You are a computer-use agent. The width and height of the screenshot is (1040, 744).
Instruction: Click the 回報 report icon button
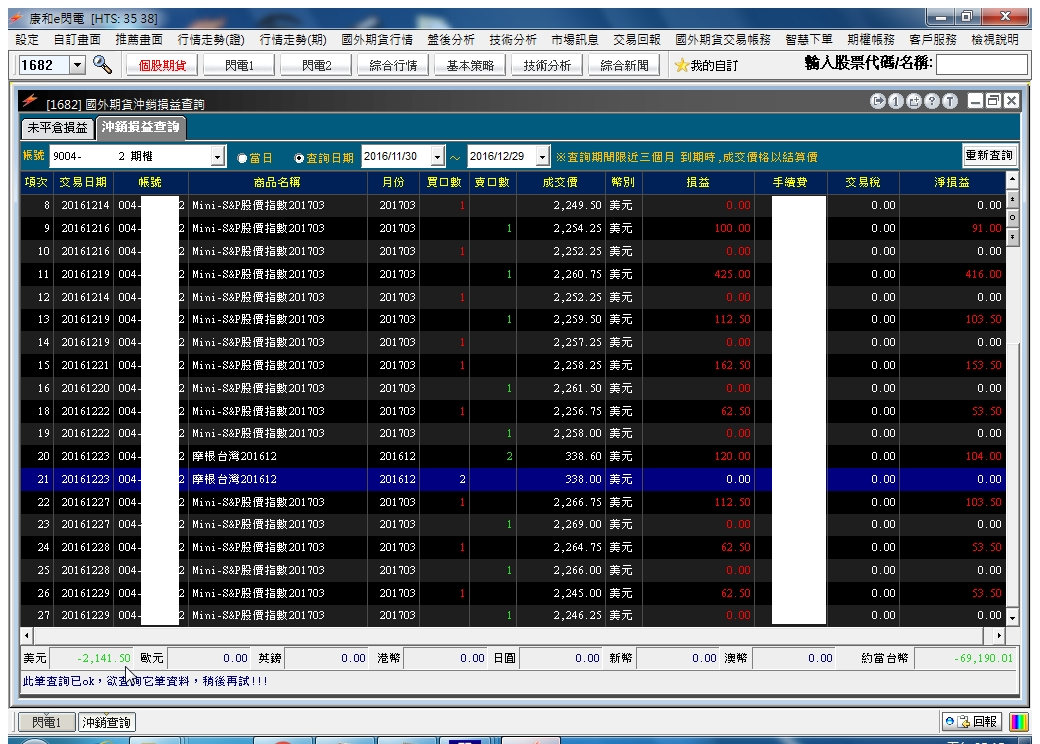point(972,721)
